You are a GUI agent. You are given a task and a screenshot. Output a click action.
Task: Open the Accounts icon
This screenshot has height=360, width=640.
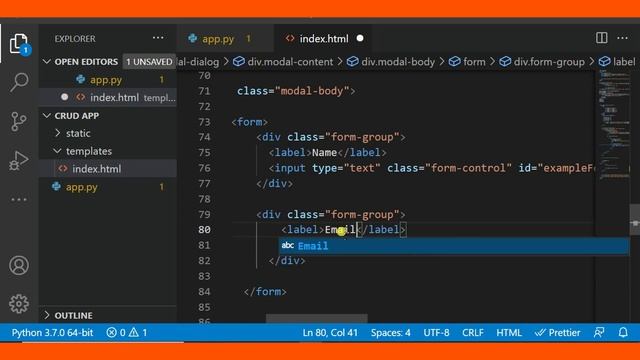coord(19,265)
